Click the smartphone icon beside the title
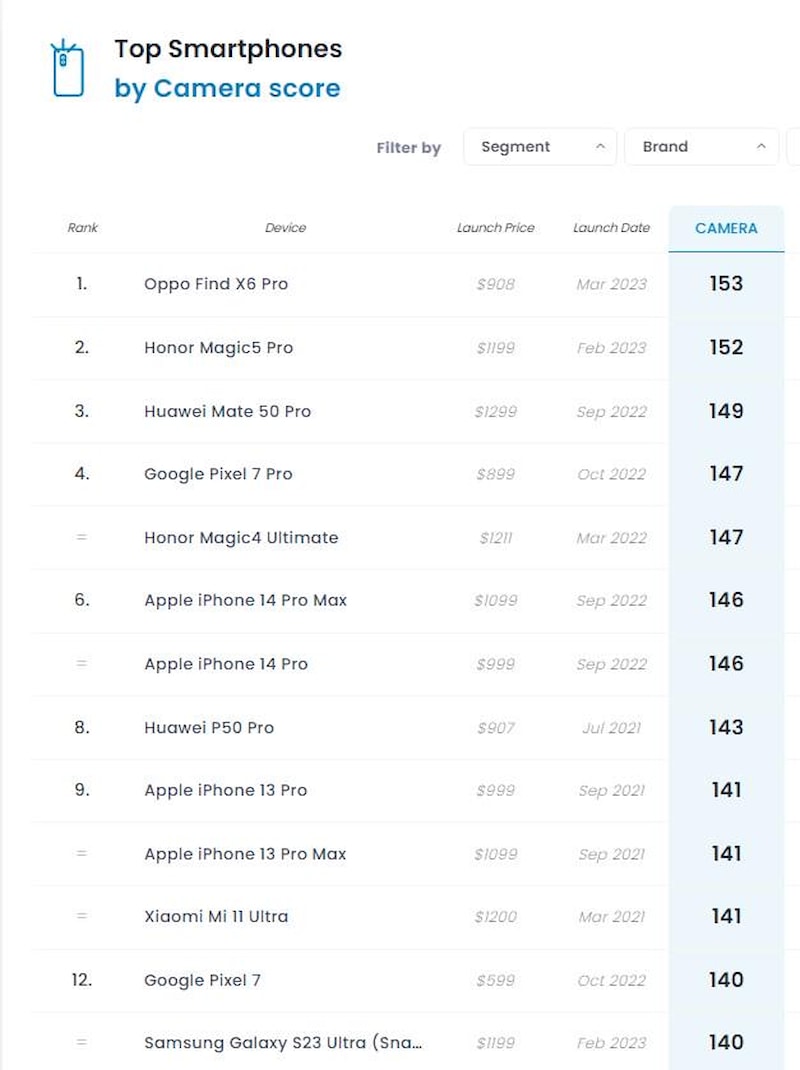 68,68
